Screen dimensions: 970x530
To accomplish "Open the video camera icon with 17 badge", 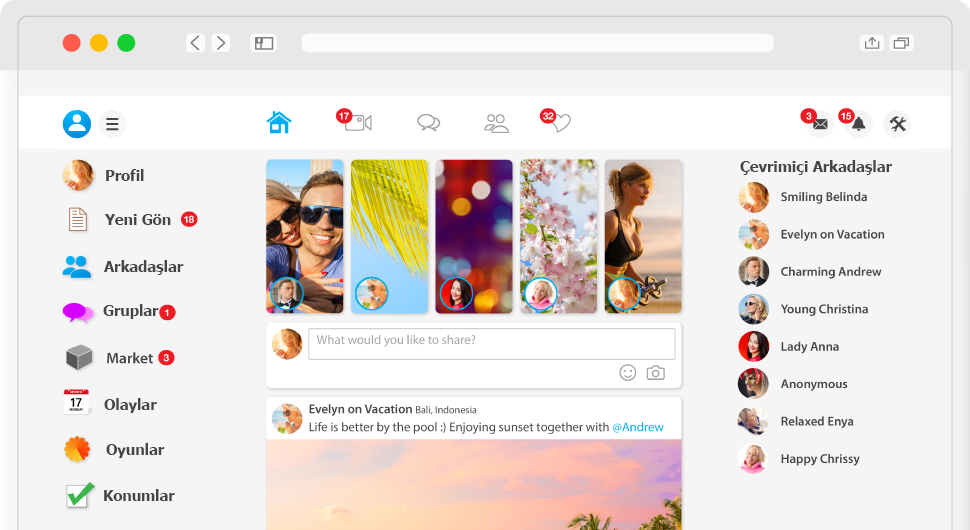I will [357, 123].
